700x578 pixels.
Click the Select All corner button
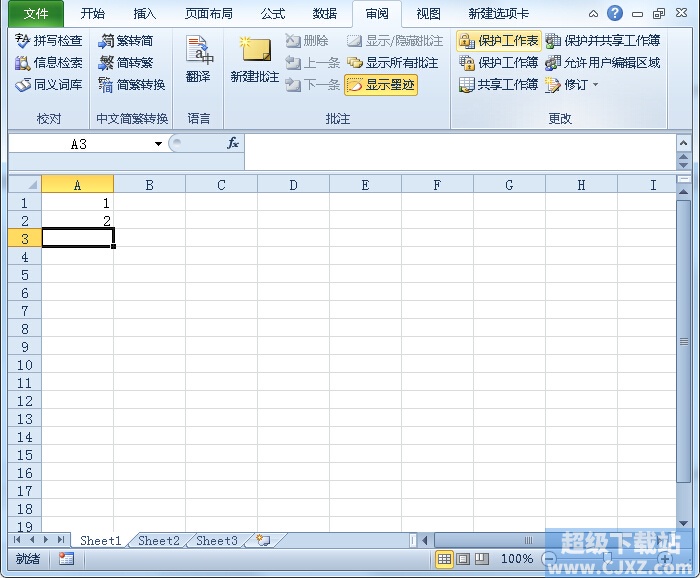pos(25,184)
